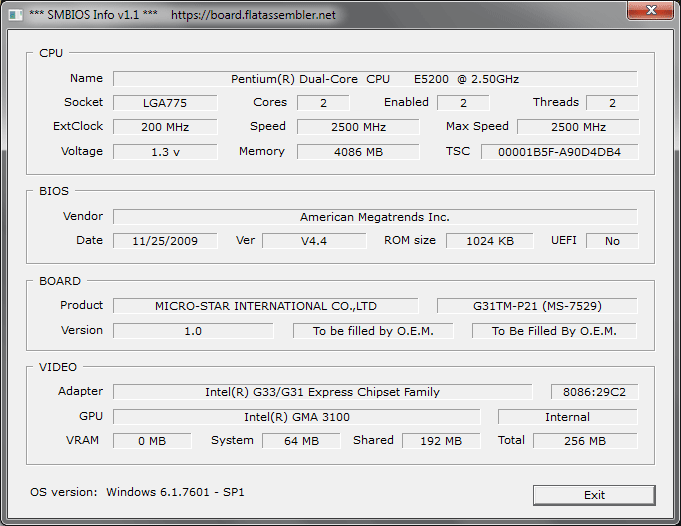Select the BIOS Date field 11/25/2009
The height and width of the screenshot is (526, 681).
[x=165, y=241]
